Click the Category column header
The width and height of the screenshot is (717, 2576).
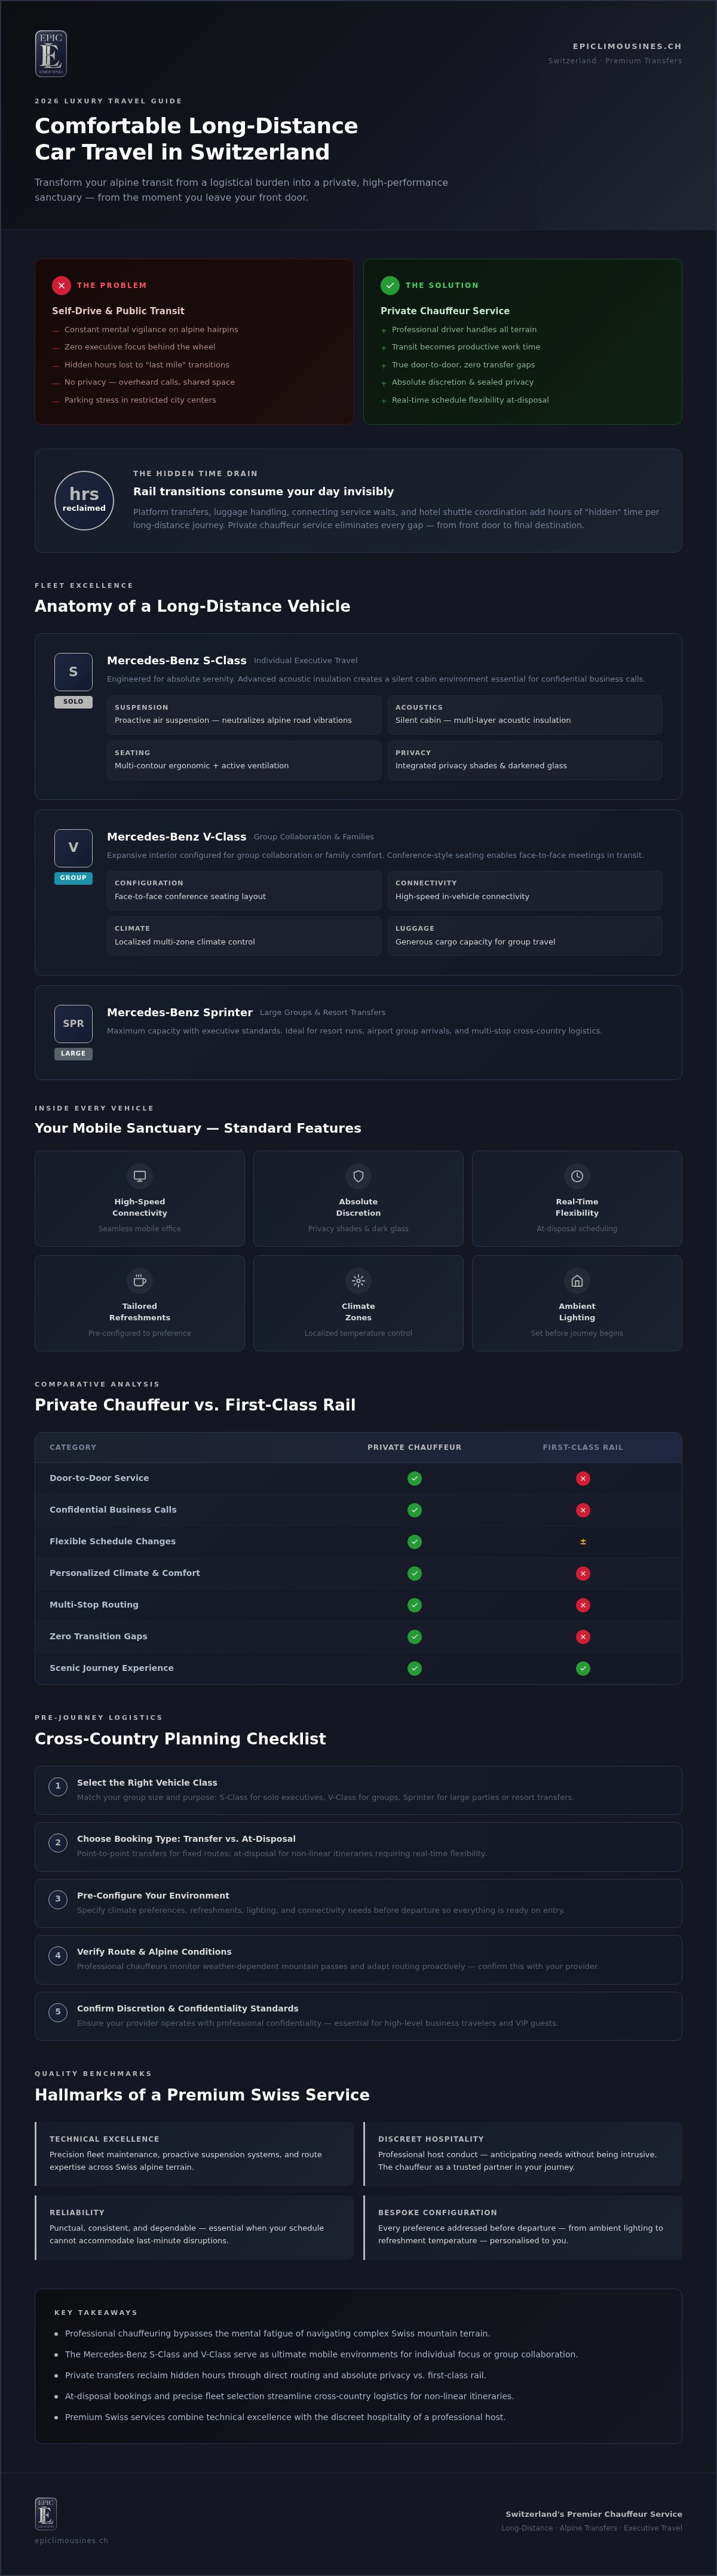click(x=73, y=1447)
